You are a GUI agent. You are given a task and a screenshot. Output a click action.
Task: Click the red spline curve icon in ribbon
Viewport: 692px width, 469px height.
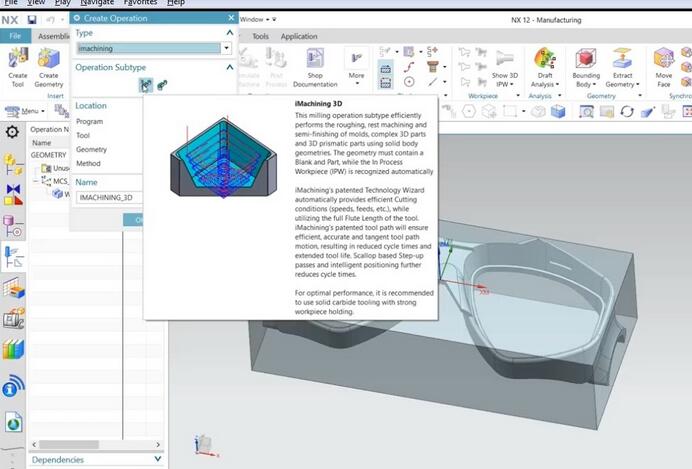coord(409,67)
